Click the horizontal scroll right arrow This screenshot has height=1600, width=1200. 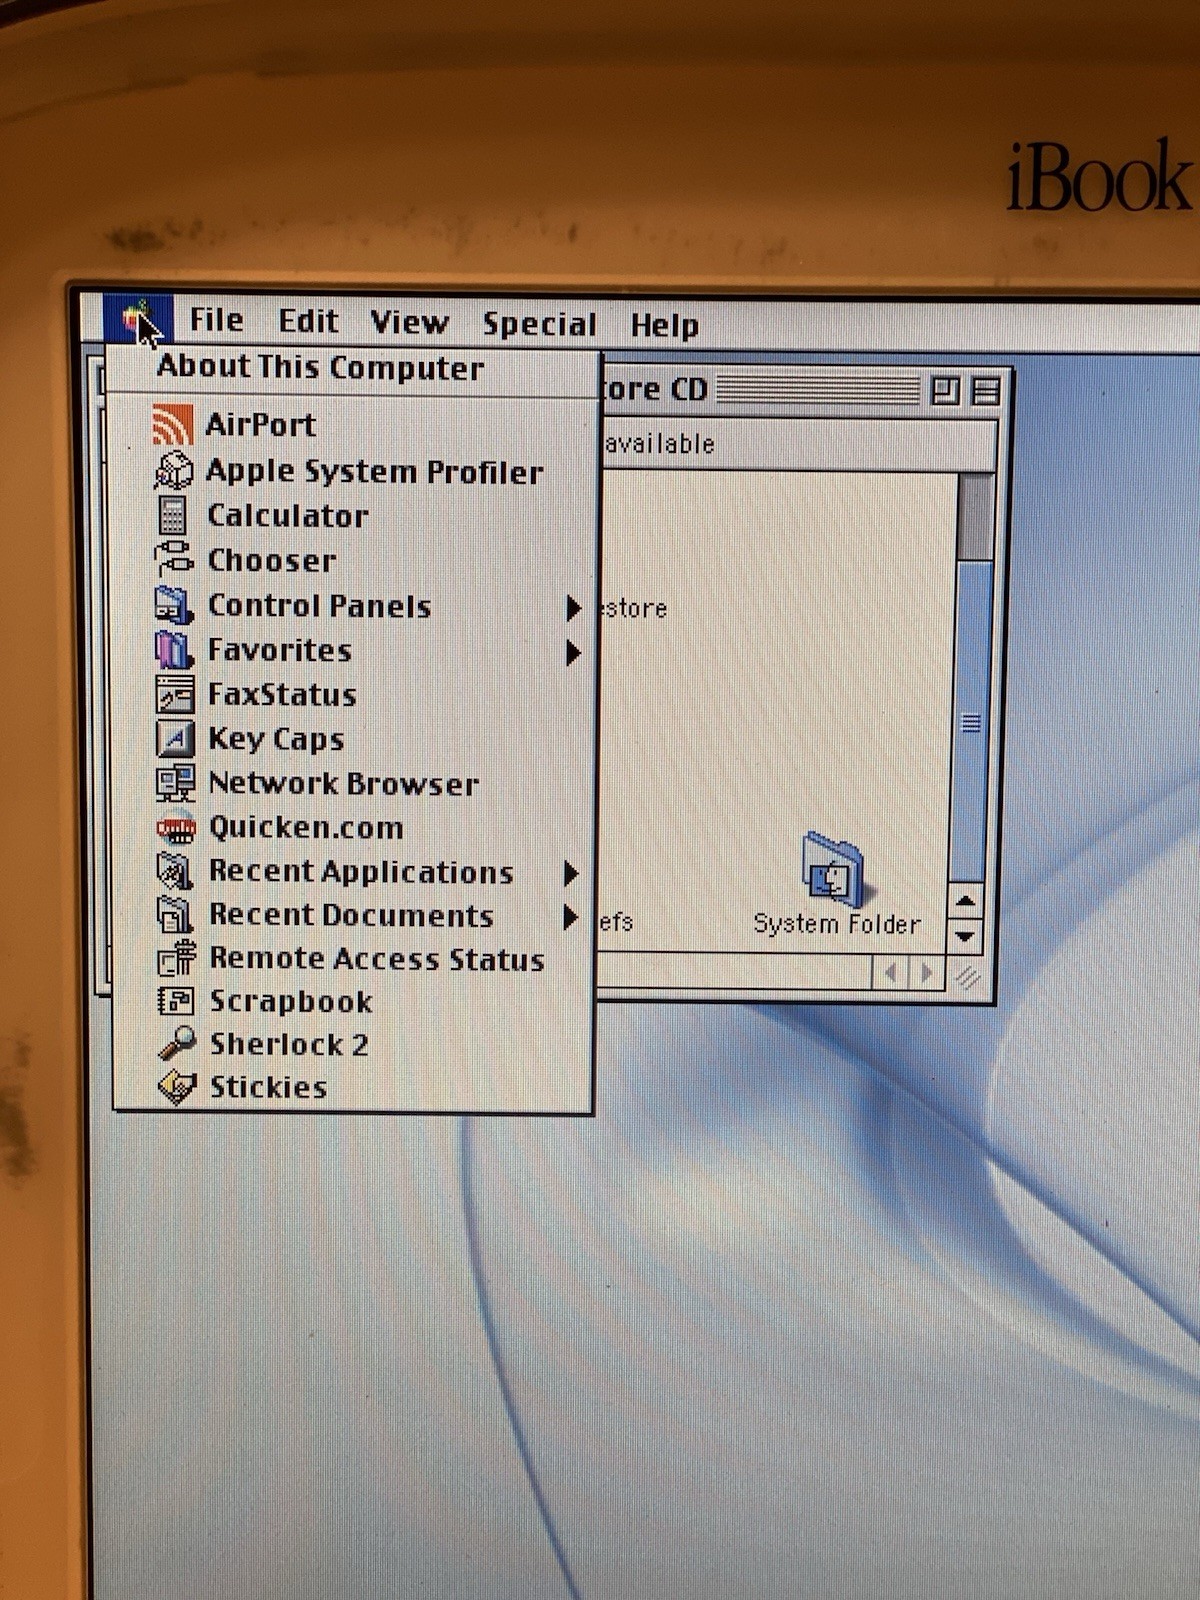926,972
